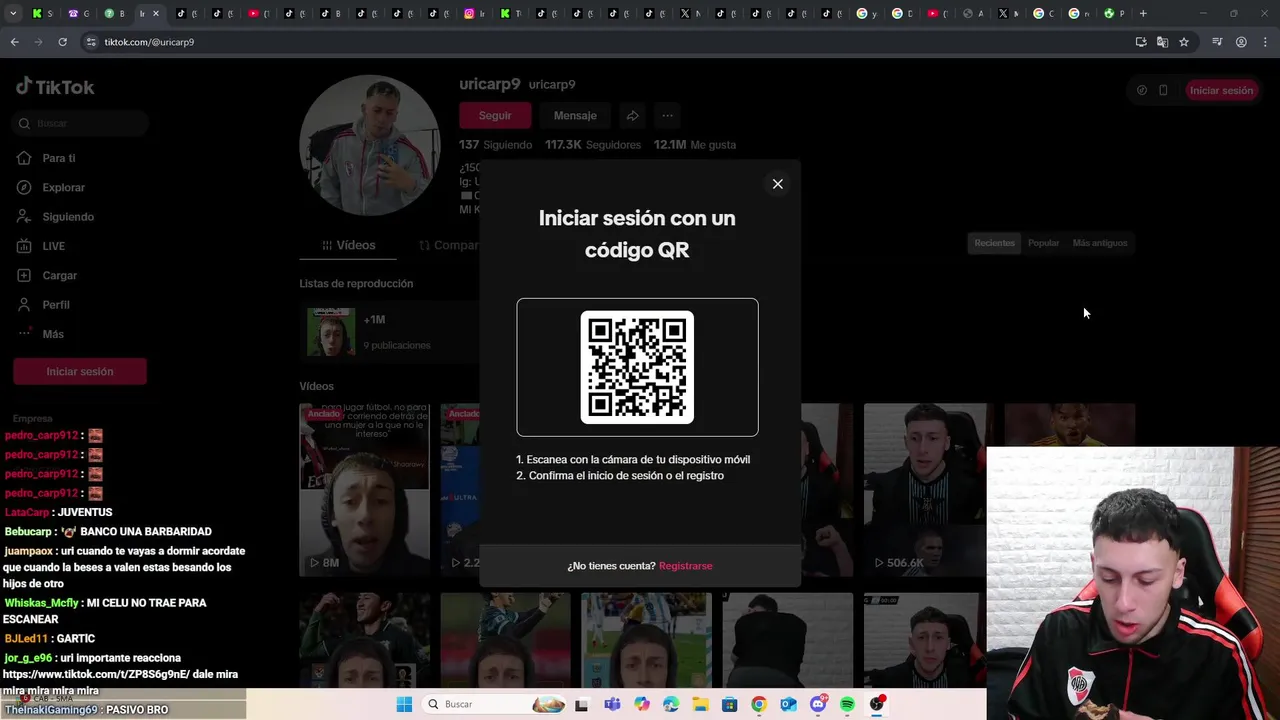Open Chrome profile avatar icon

pos(1241,42)
